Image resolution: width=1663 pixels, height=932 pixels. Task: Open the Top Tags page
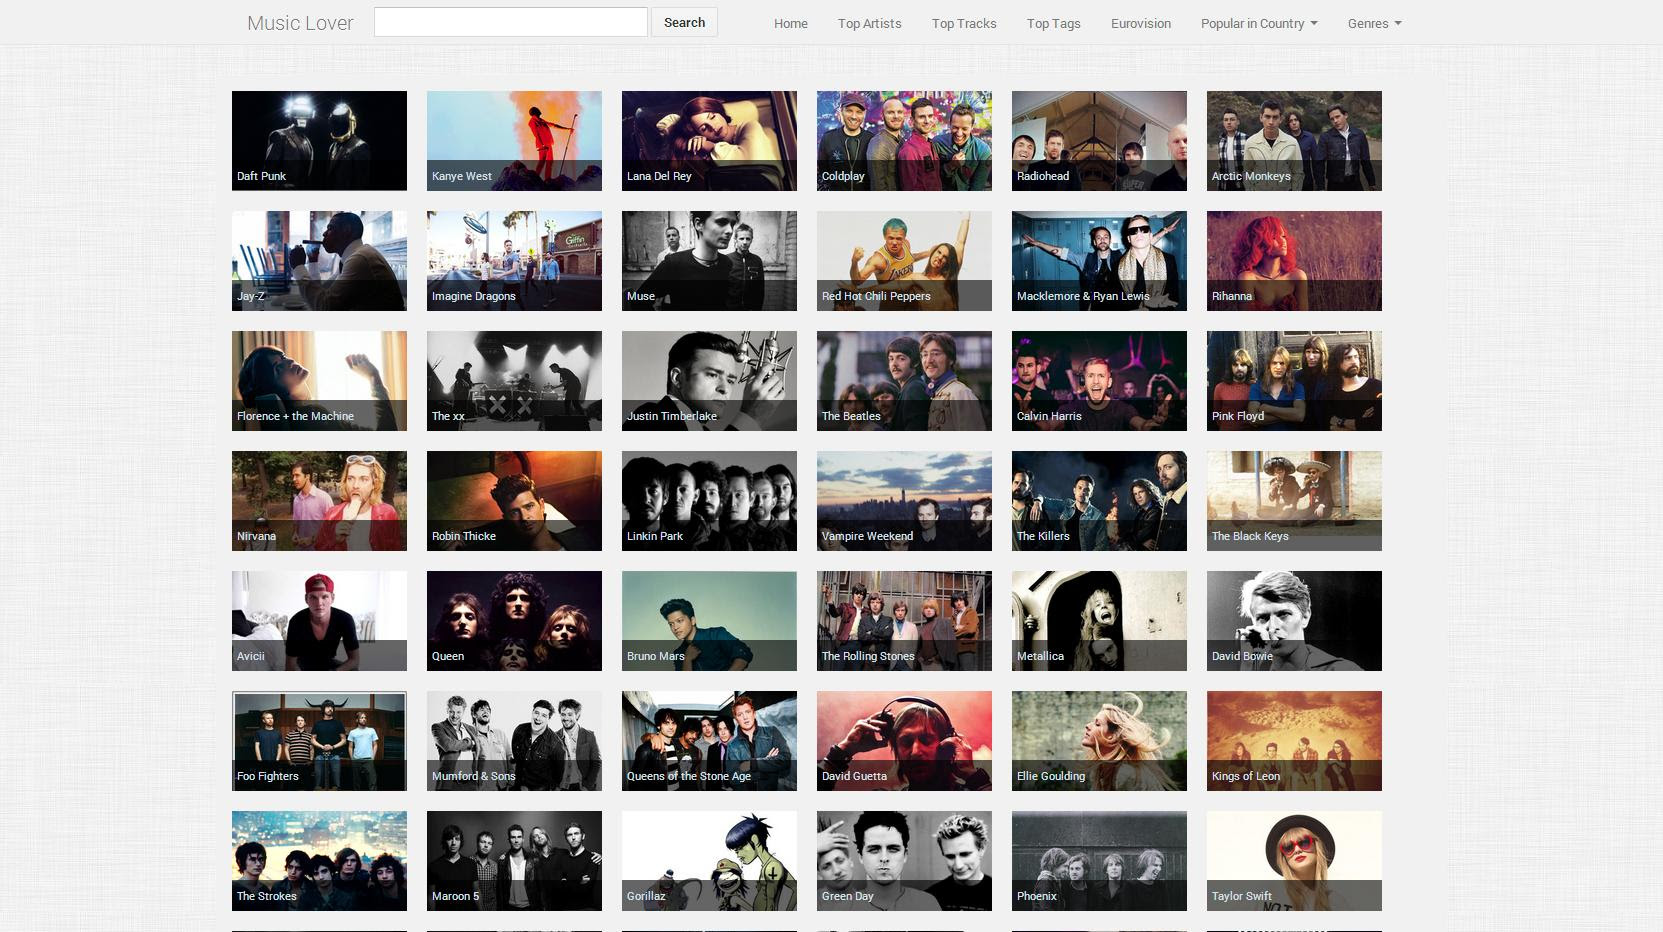[x=1054, y=23]
